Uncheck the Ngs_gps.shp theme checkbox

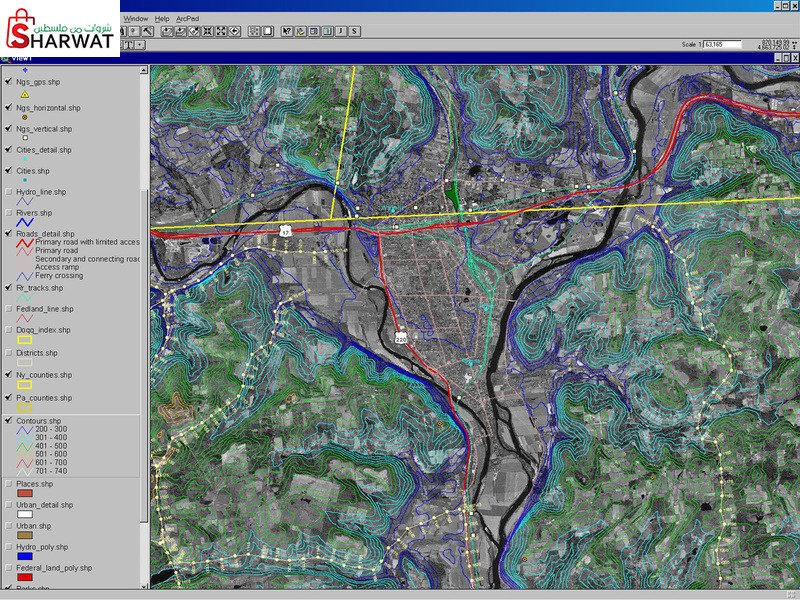(x=8, y=81)
